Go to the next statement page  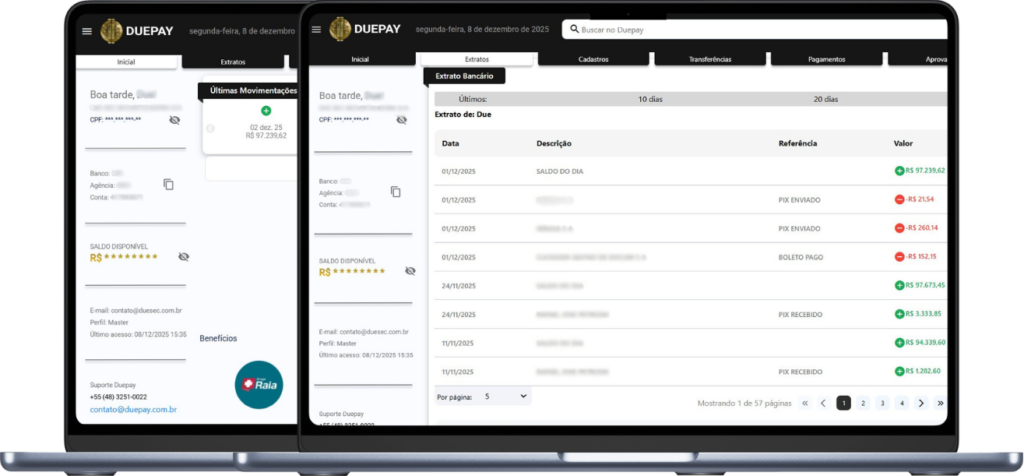pos(921,404)
